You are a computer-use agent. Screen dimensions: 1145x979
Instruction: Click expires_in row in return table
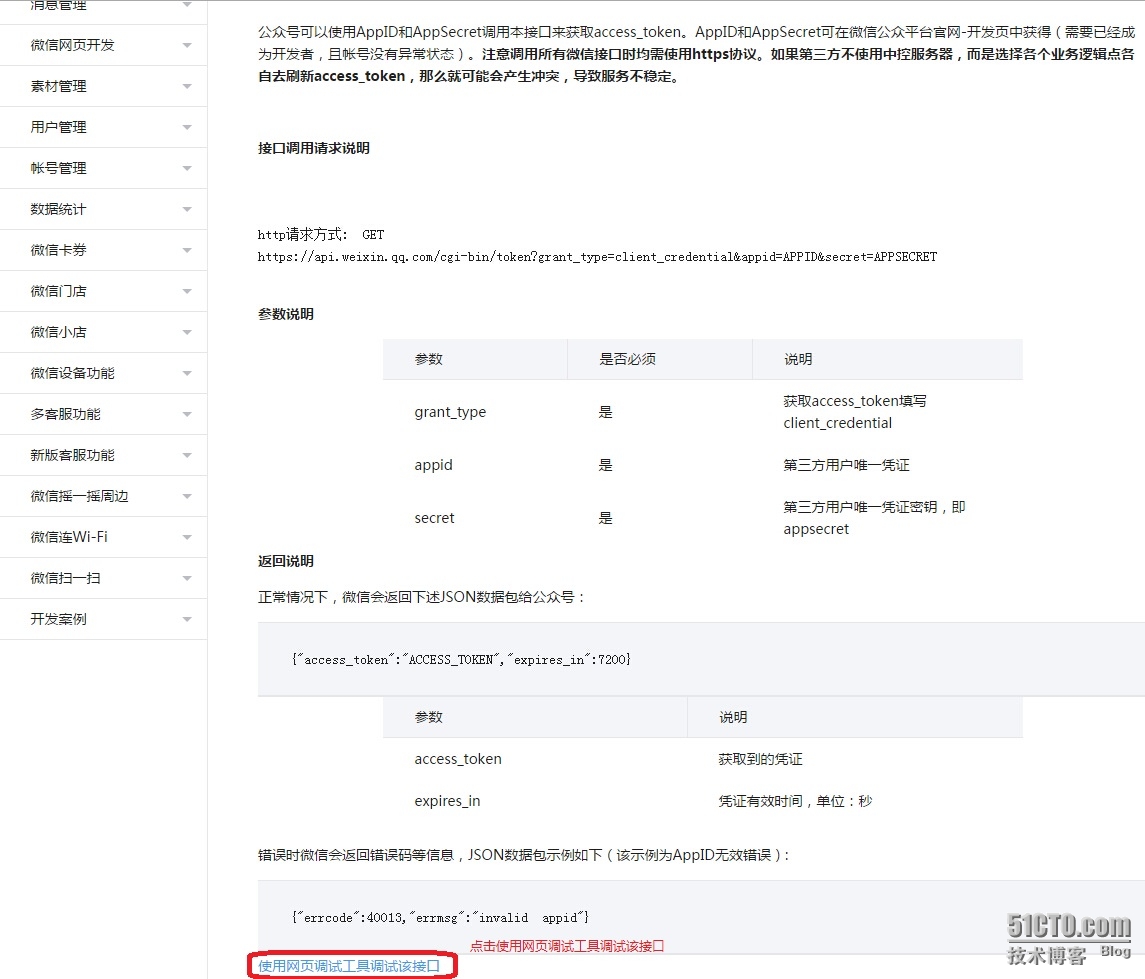pyautogui.click(x=702, y=801)
